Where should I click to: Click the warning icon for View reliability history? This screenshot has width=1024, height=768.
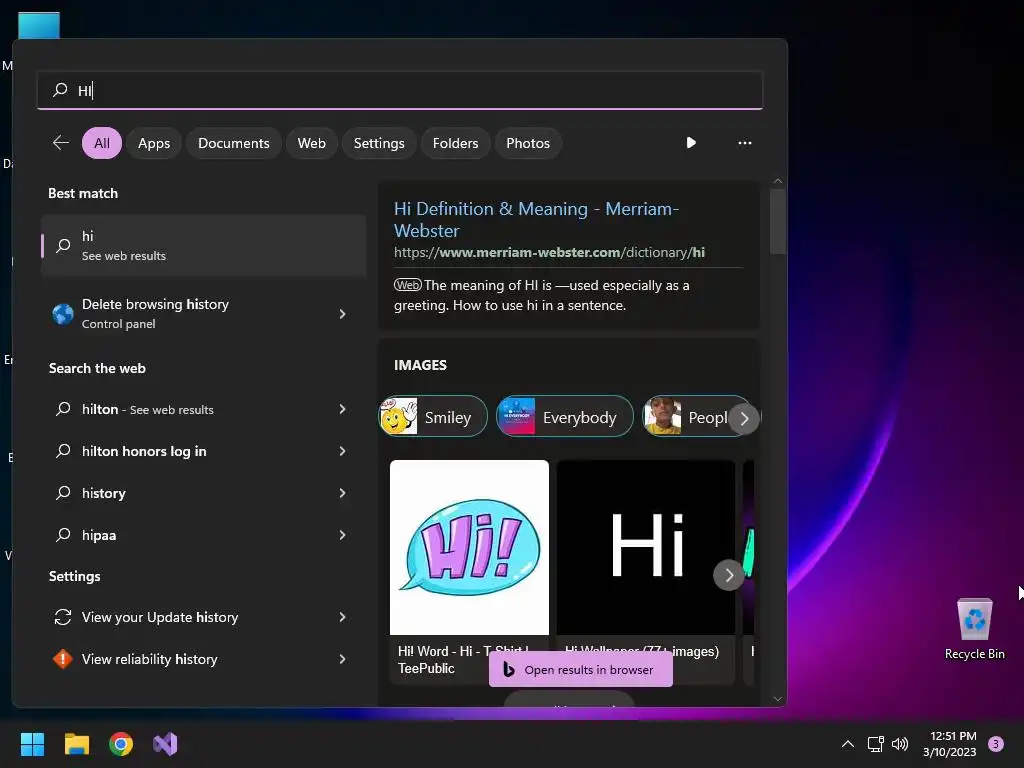tap(63, 659)
